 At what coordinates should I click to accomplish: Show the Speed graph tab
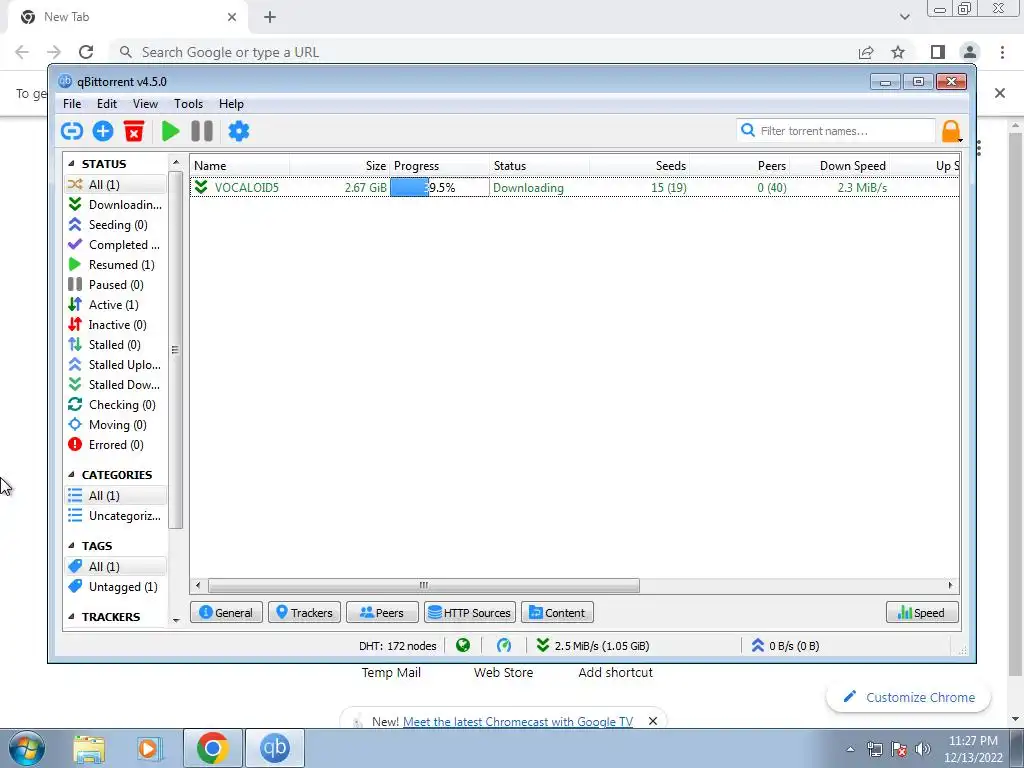click(922, 613)
